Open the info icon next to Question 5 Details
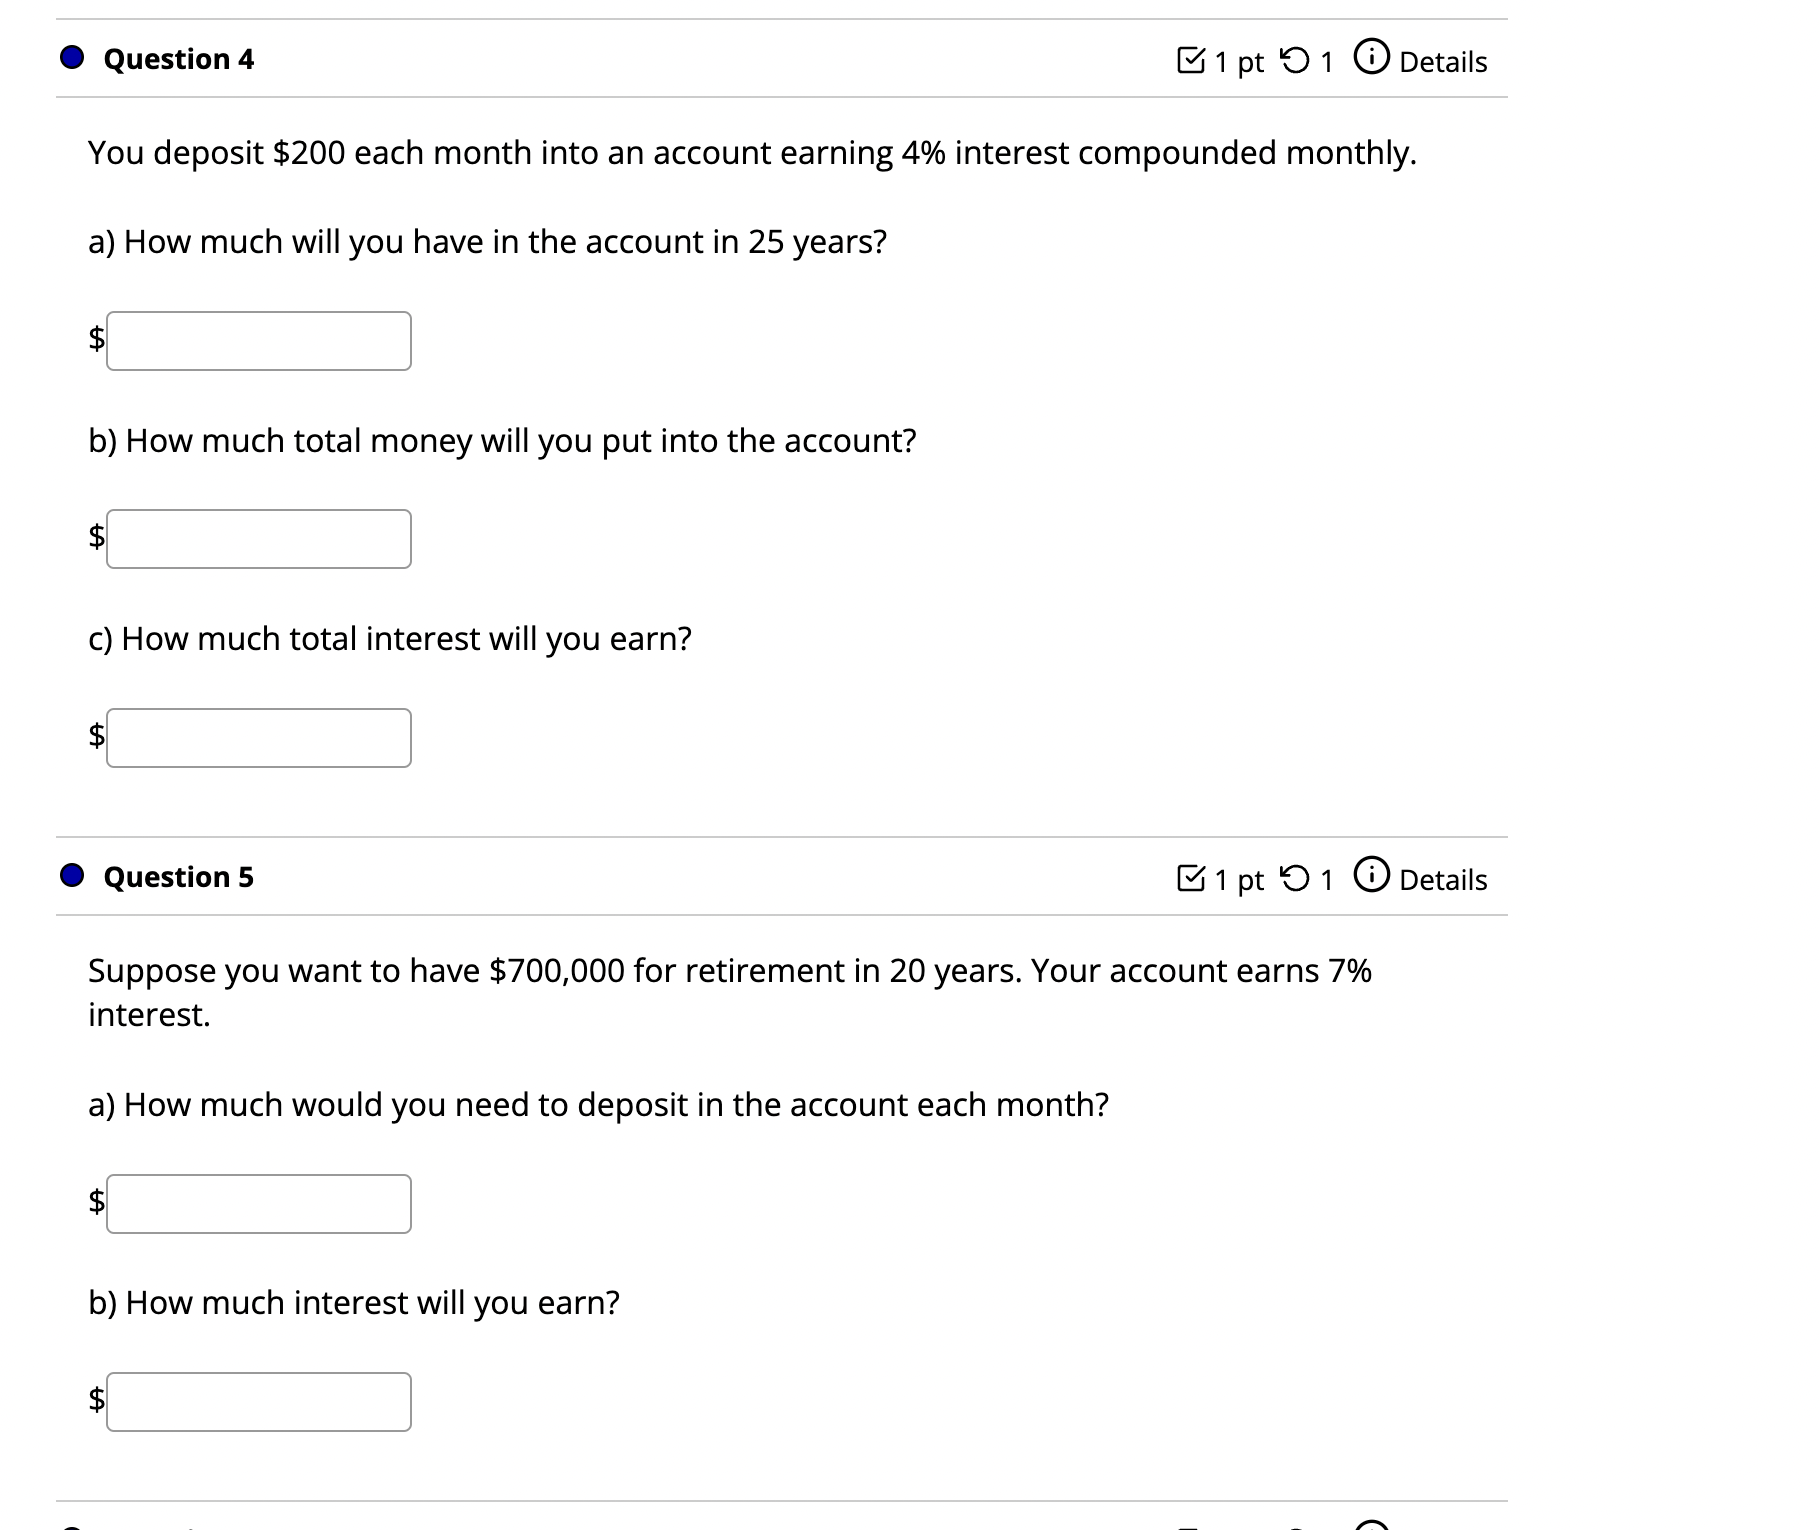 [x=1371, y=878]
